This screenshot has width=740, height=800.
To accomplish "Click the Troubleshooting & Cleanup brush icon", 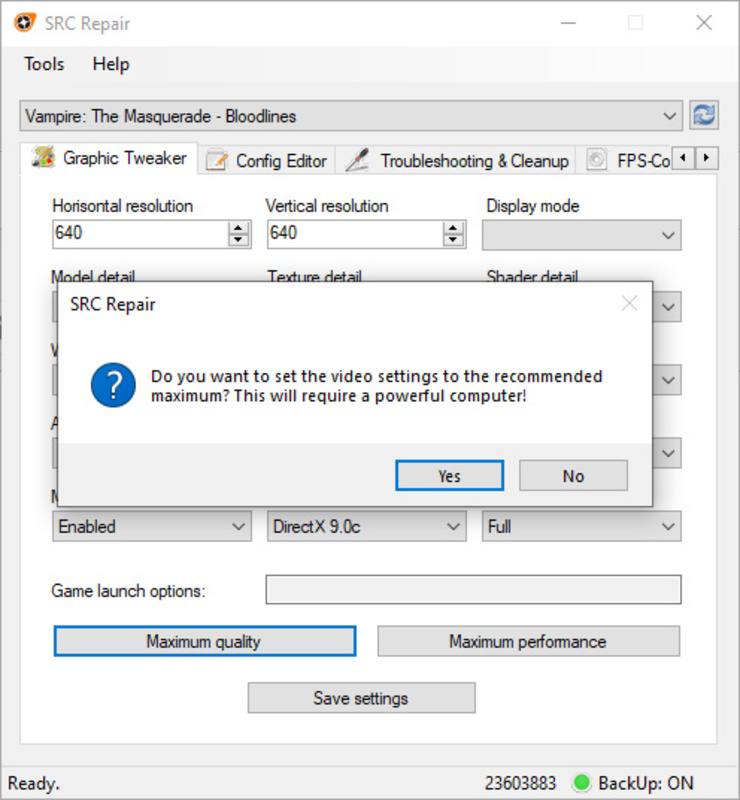I will [357, 160].
